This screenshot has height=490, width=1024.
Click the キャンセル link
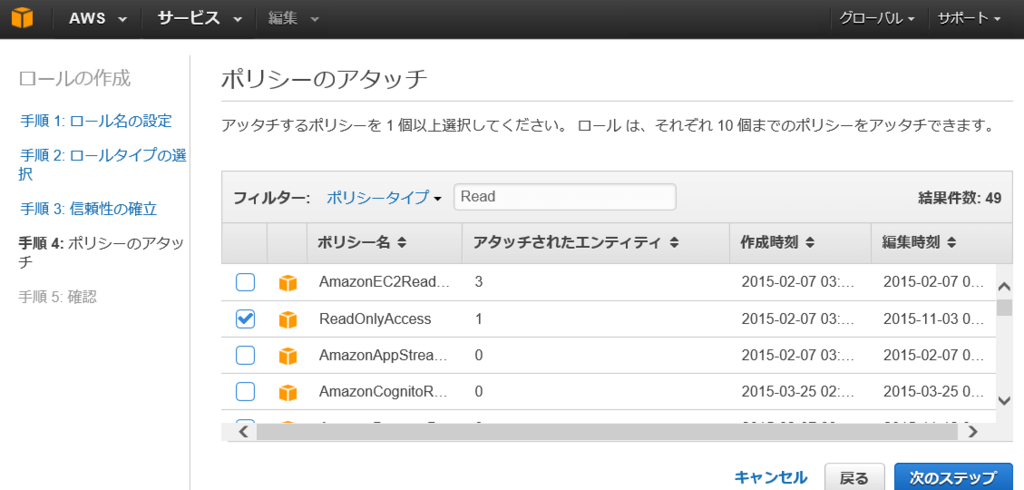(771, 477)
